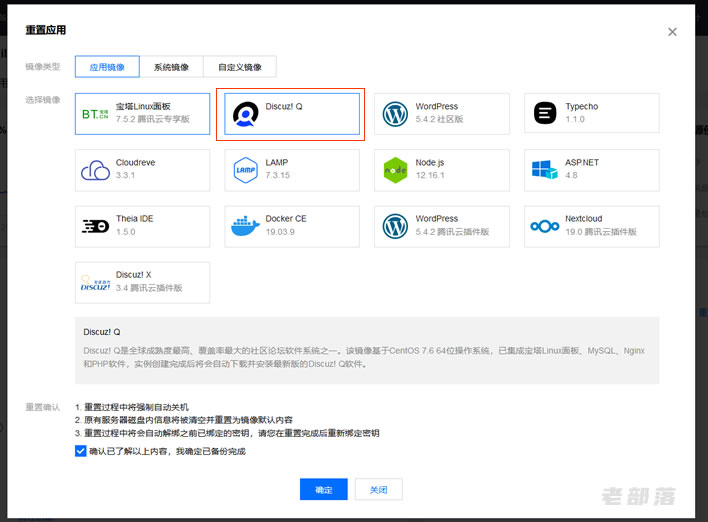
Task: Click the Discuz! Q description paragraph
Action: (364, 357)
